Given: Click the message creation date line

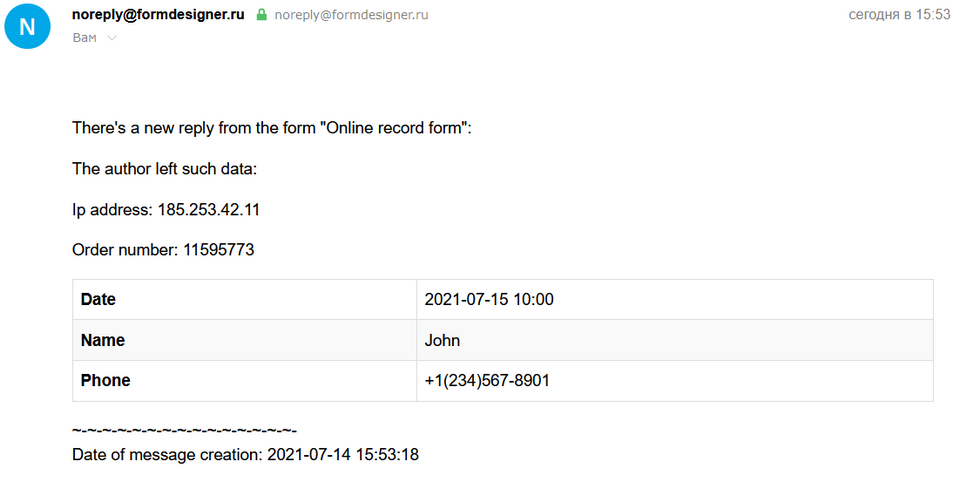Looking at the screenshot, I should [245, 455].
